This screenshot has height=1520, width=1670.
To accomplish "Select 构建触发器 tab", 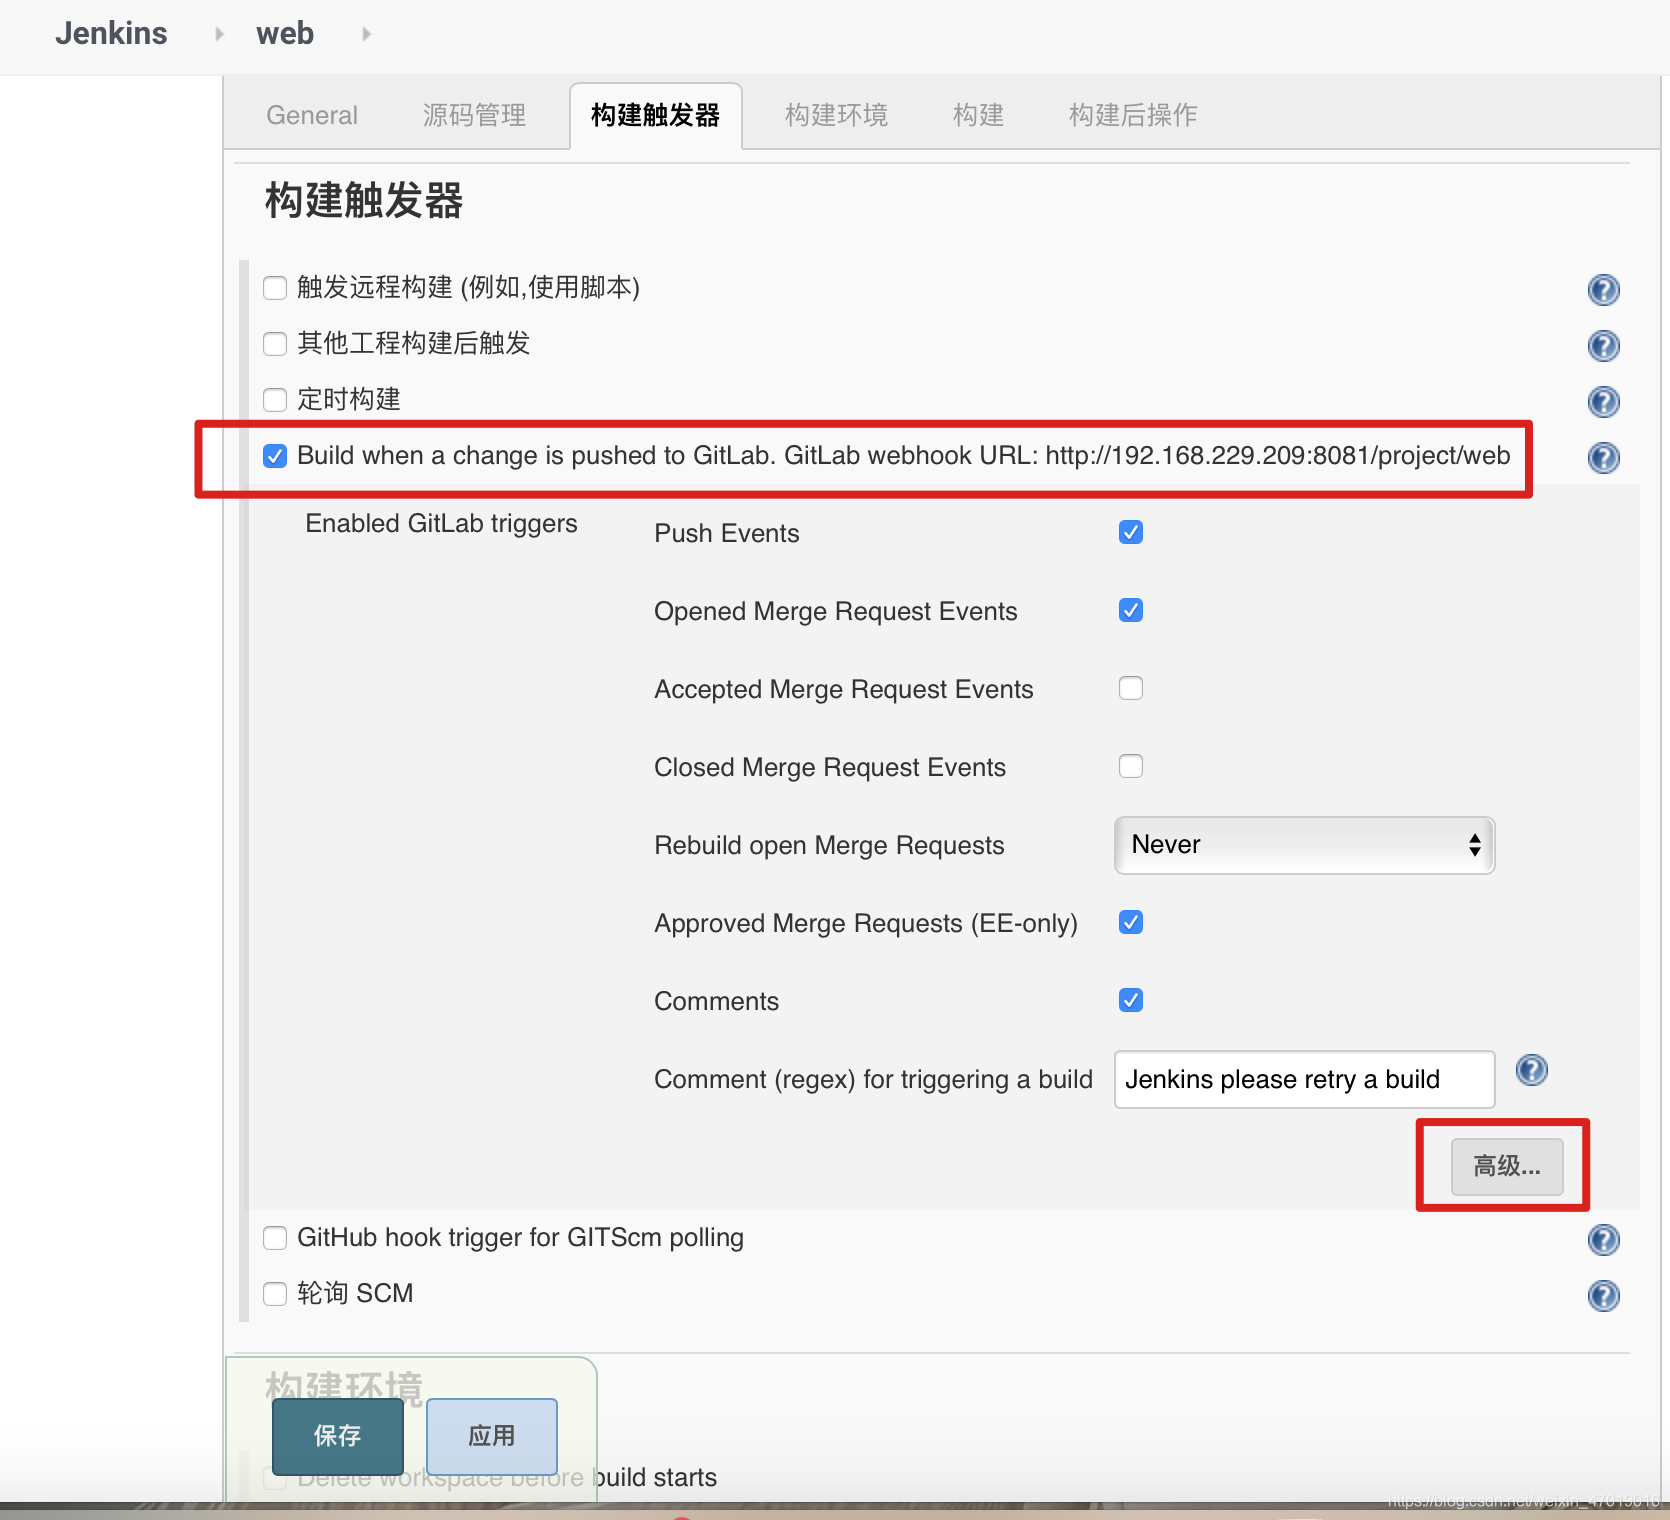I will (x=656, y=115).
